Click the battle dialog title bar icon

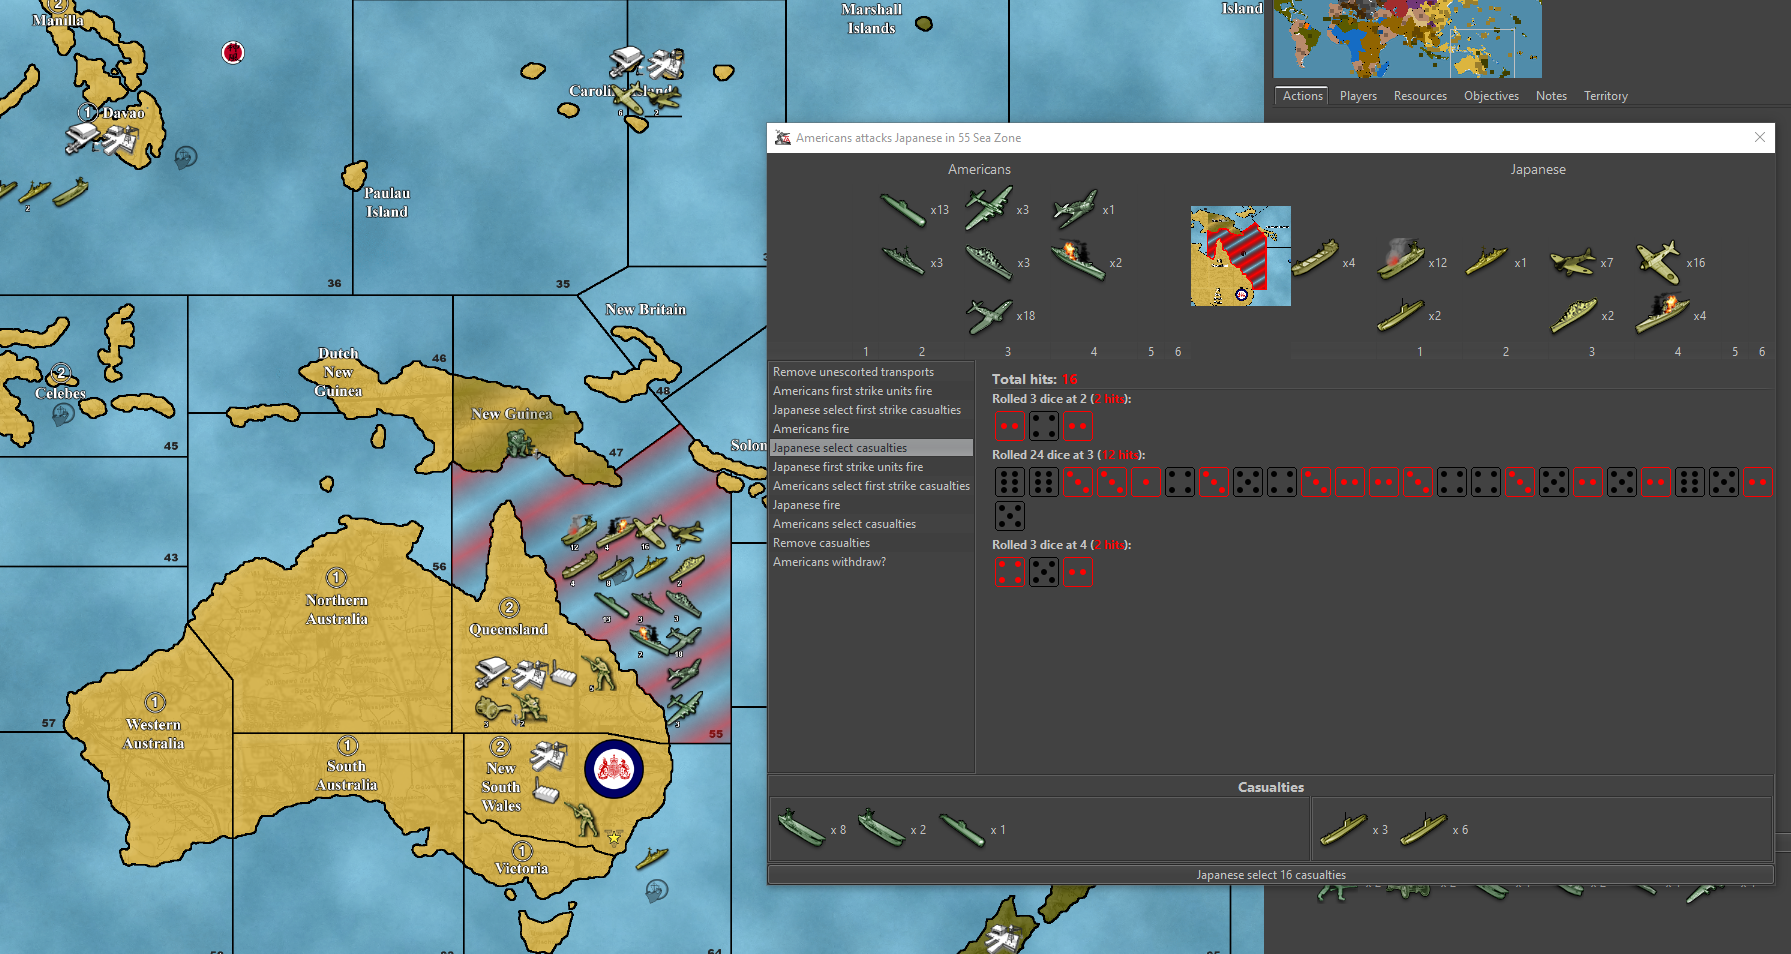click(783, 138)
